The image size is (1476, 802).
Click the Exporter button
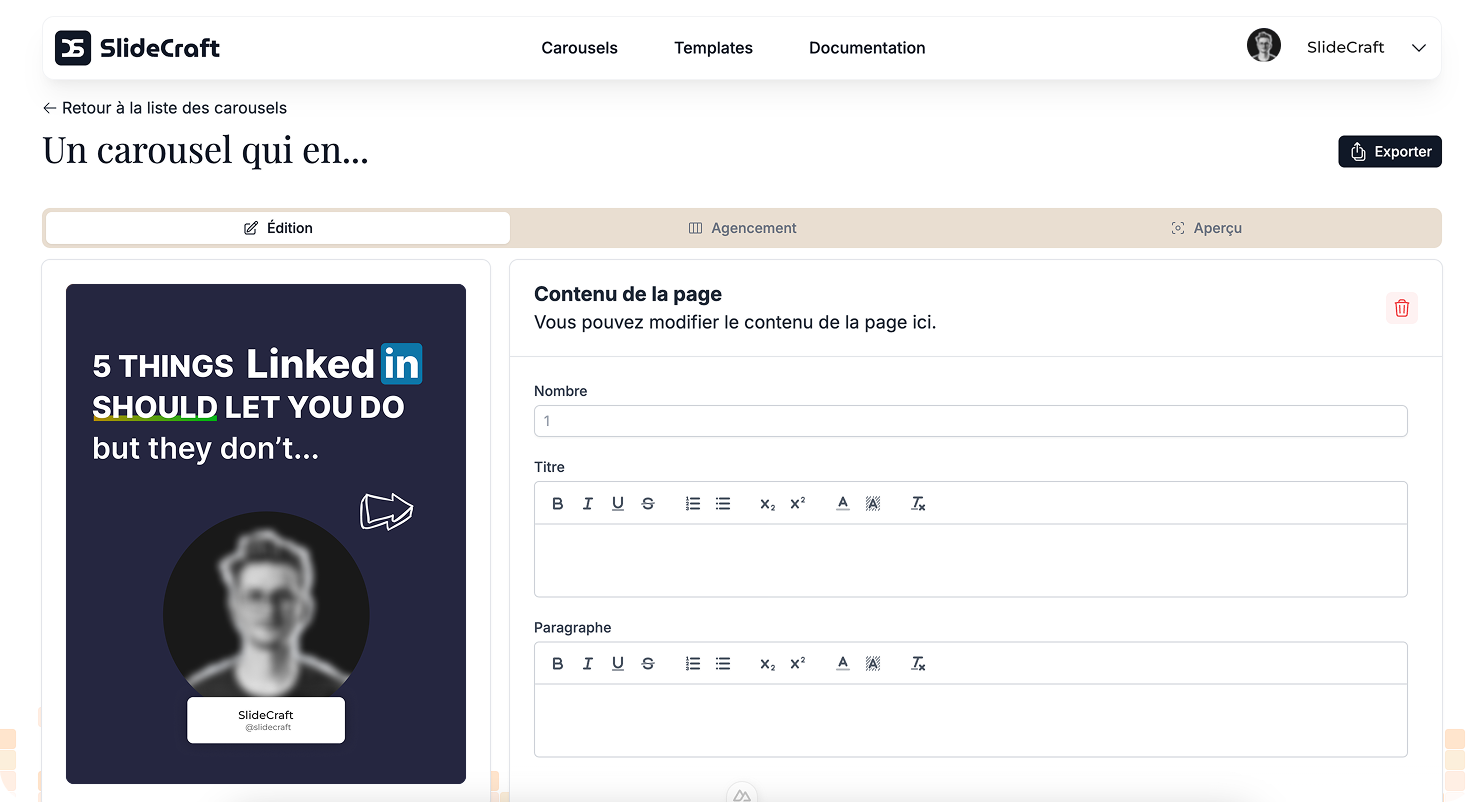coord(1390,151)
